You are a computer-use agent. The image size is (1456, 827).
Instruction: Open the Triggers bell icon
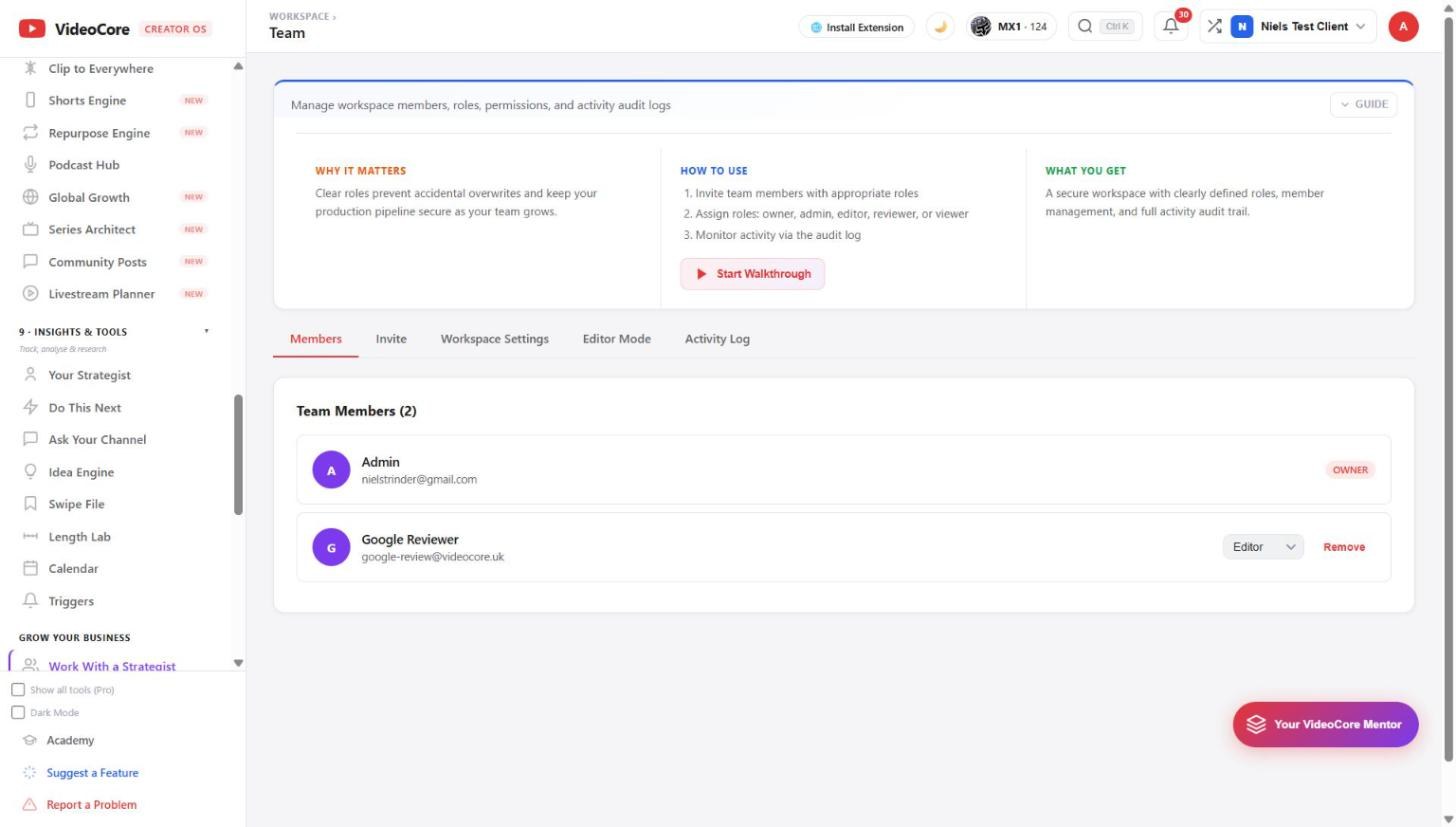(30, 601)
